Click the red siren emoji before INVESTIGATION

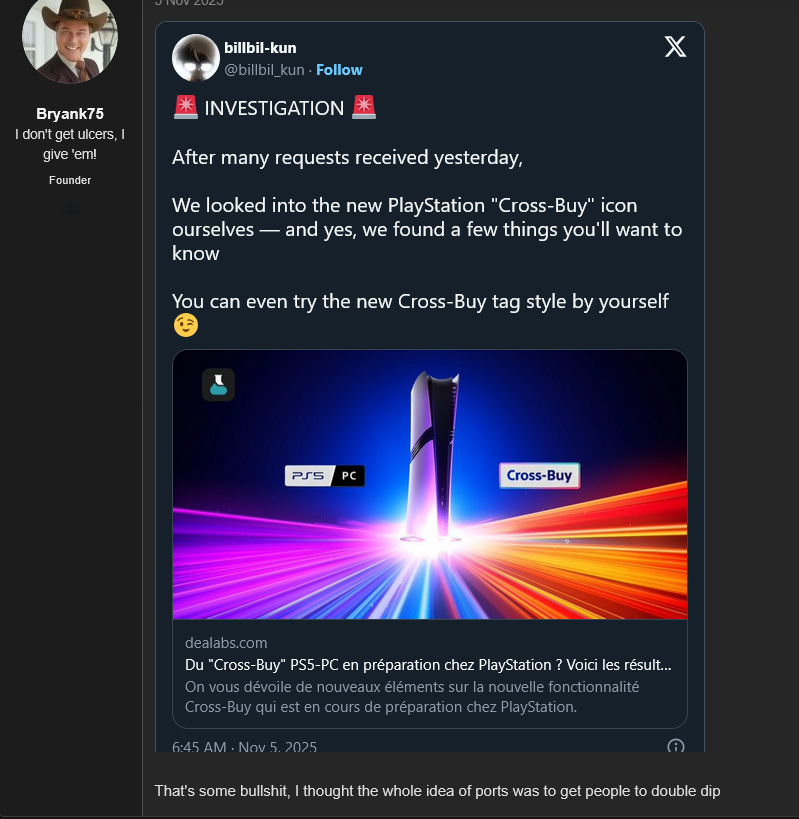pos(185,108)
